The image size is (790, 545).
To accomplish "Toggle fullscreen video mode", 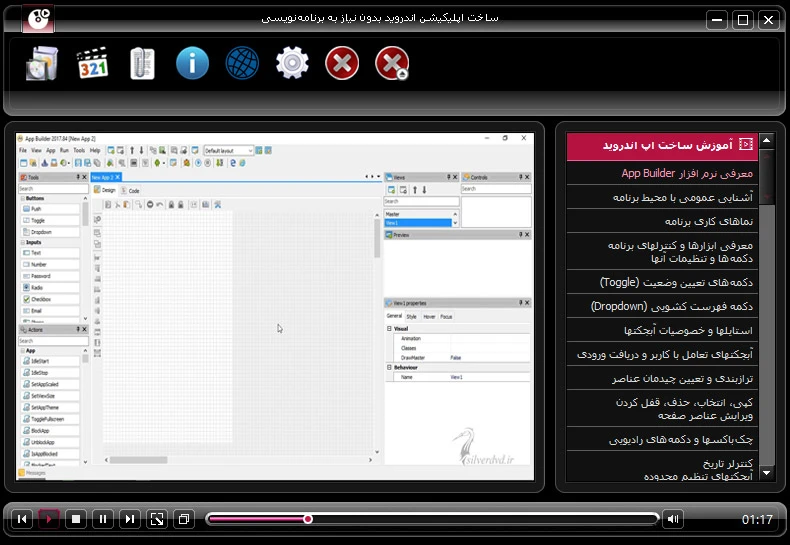I will (x=157, y=519).
